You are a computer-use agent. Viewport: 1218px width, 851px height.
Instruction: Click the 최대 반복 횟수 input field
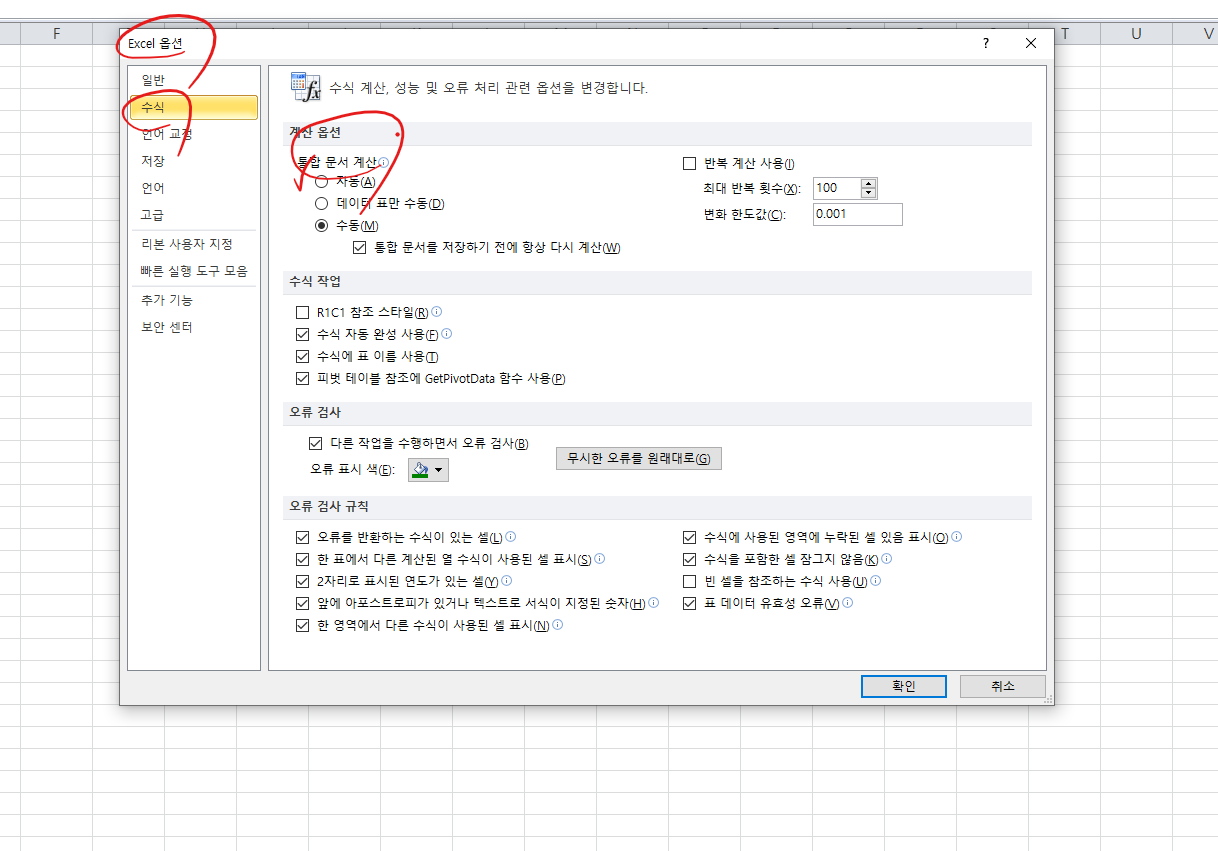point(836,188)
